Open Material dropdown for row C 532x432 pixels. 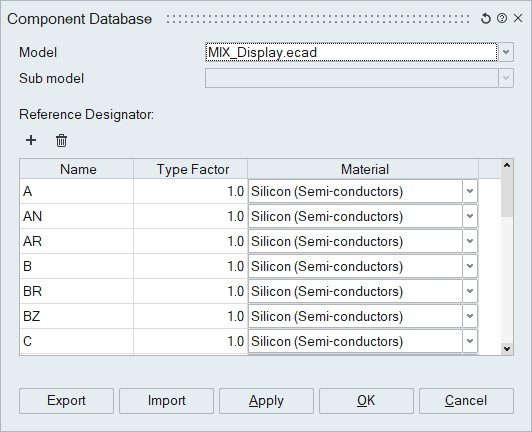[x=470, y=341]
